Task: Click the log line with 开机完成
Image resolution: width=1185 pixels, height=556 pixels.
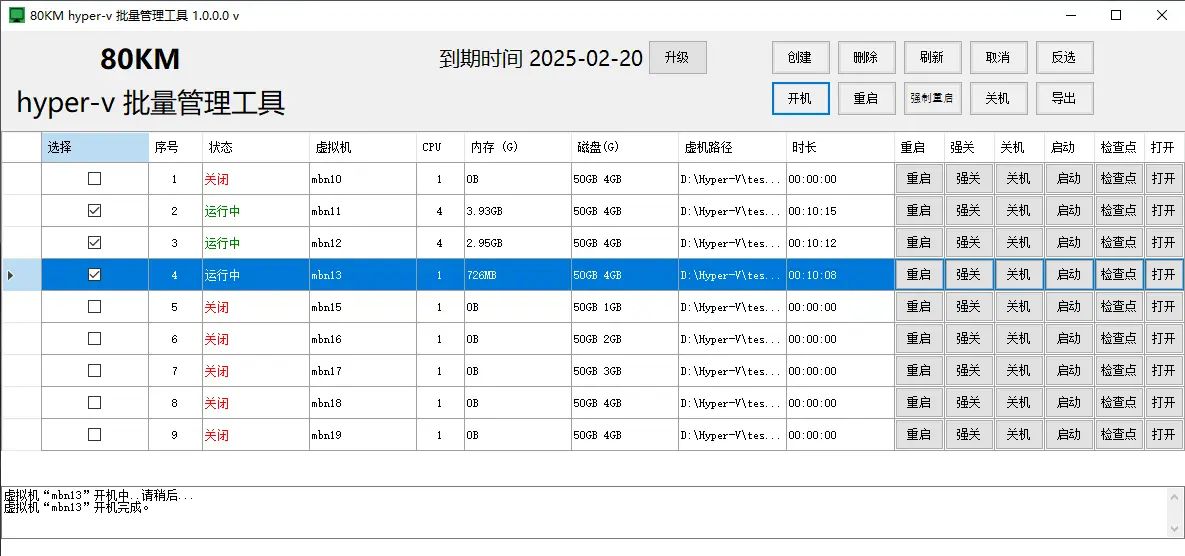Action: click(x=76, y=508)
